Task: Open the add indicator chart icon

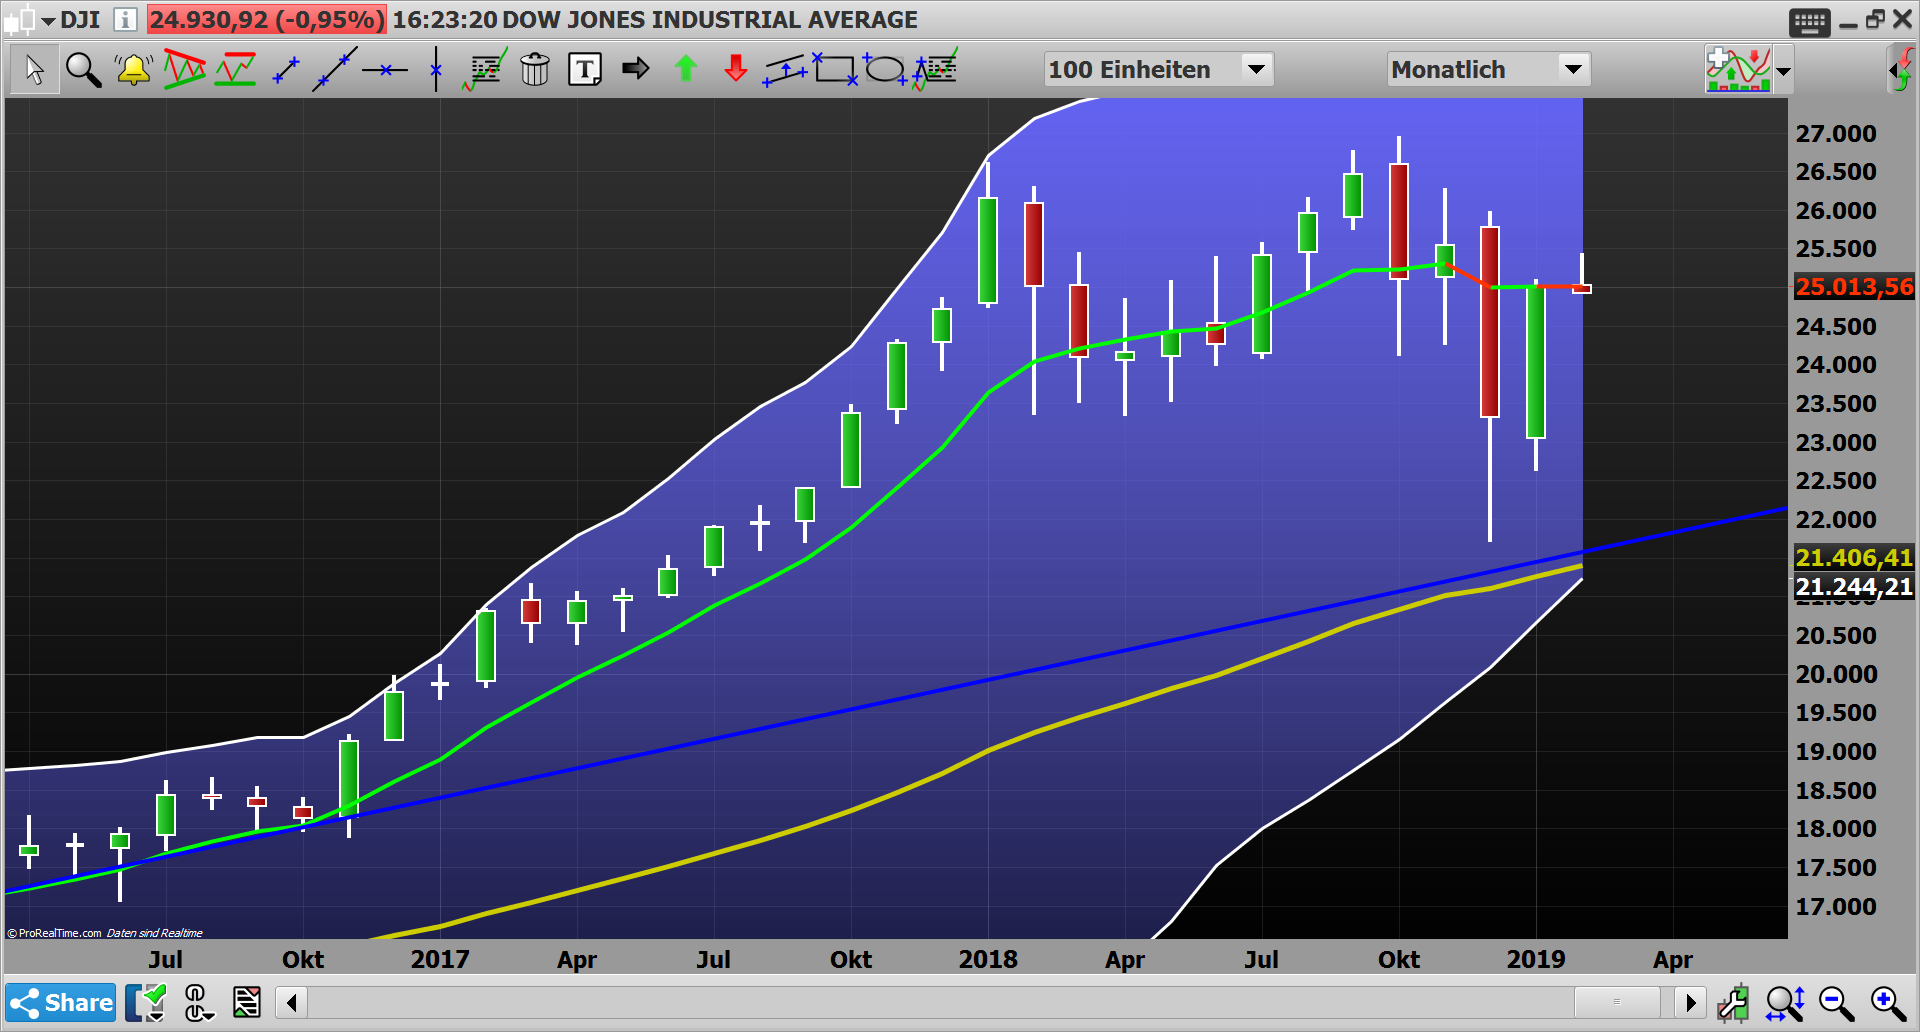Action: tap(1738, 70)
